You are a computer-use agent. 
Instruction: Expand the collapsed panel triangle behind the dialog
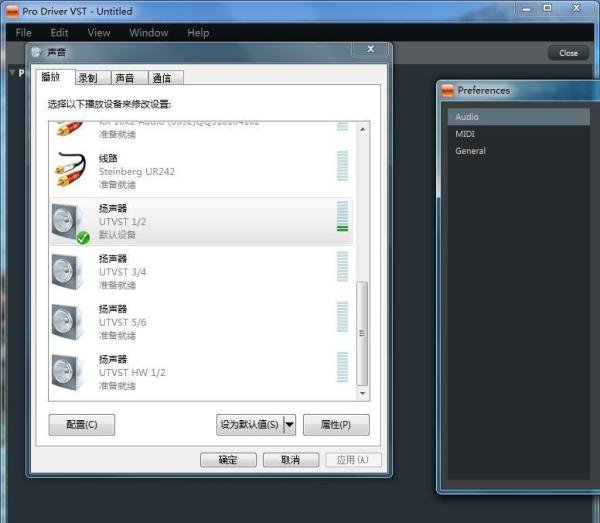tap(12, 72)
